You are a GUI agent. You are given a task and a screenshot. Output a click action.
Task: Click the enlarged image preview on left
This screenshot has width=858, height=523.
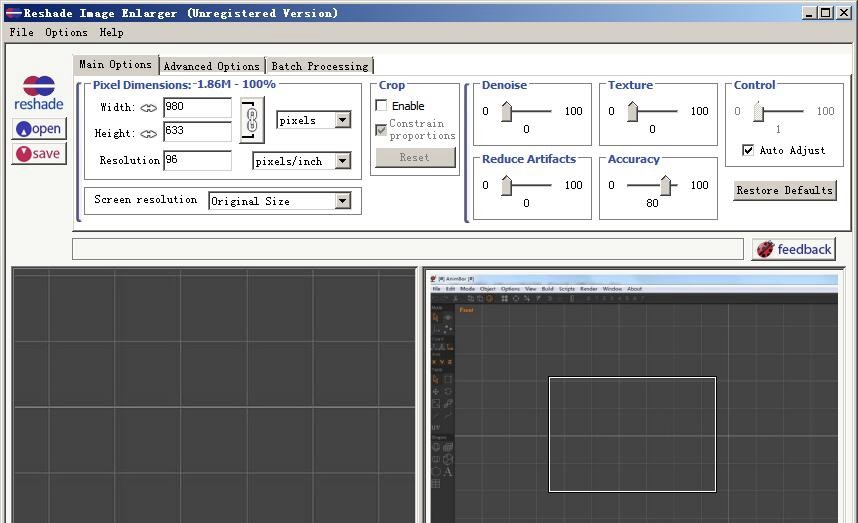pyautogui.click(x=214, y=396)
